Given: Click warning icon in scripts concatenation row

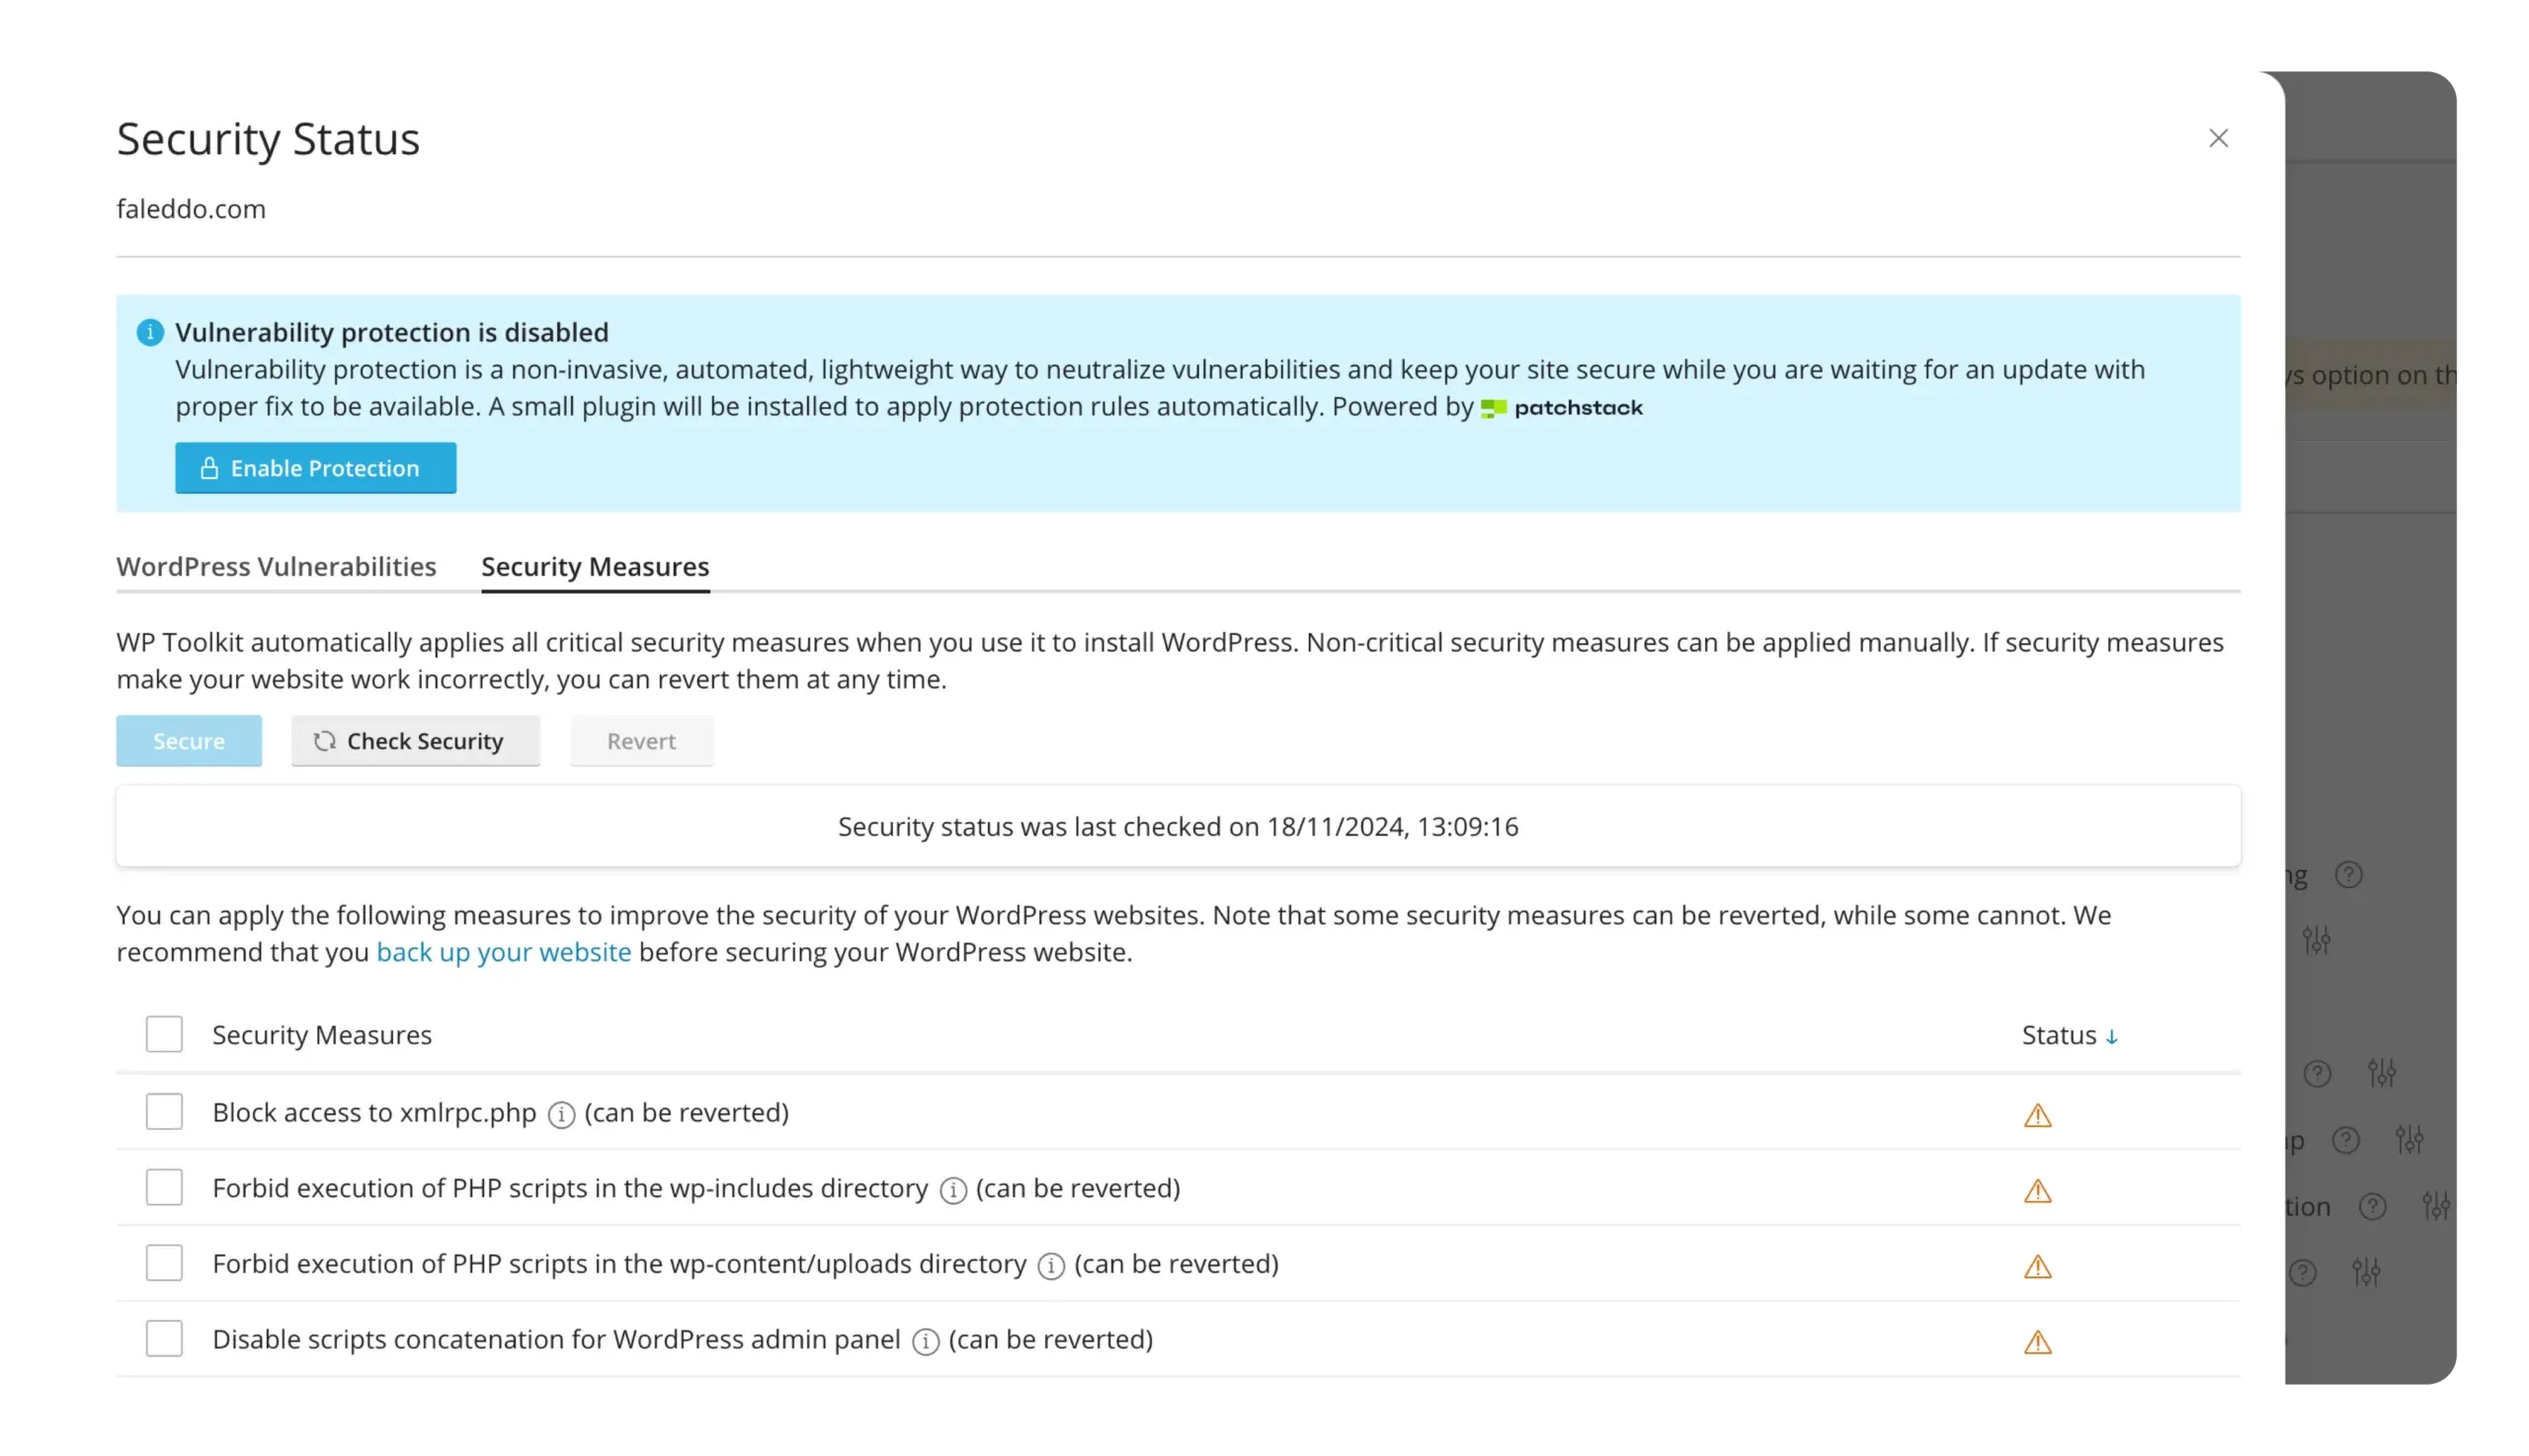Looking at the screenshot, I should pos(2037,1341).
